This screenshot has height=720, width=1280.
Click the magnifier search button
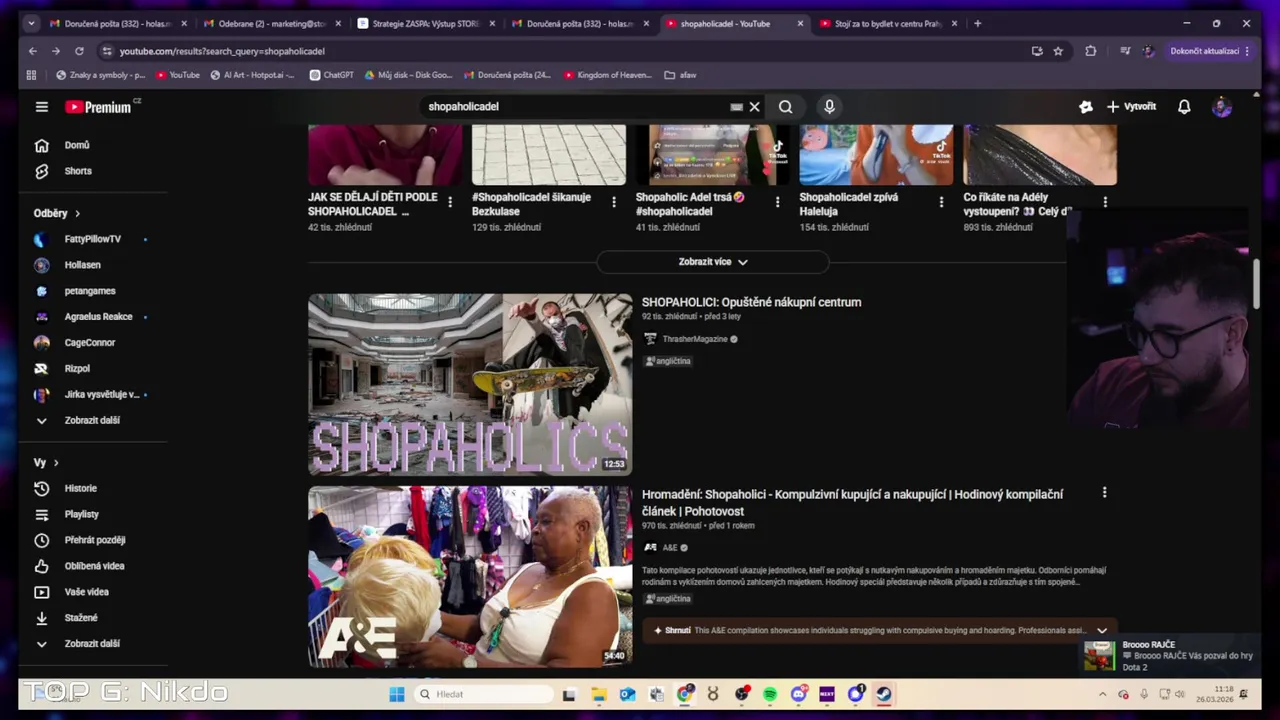[x=785, y=107]
